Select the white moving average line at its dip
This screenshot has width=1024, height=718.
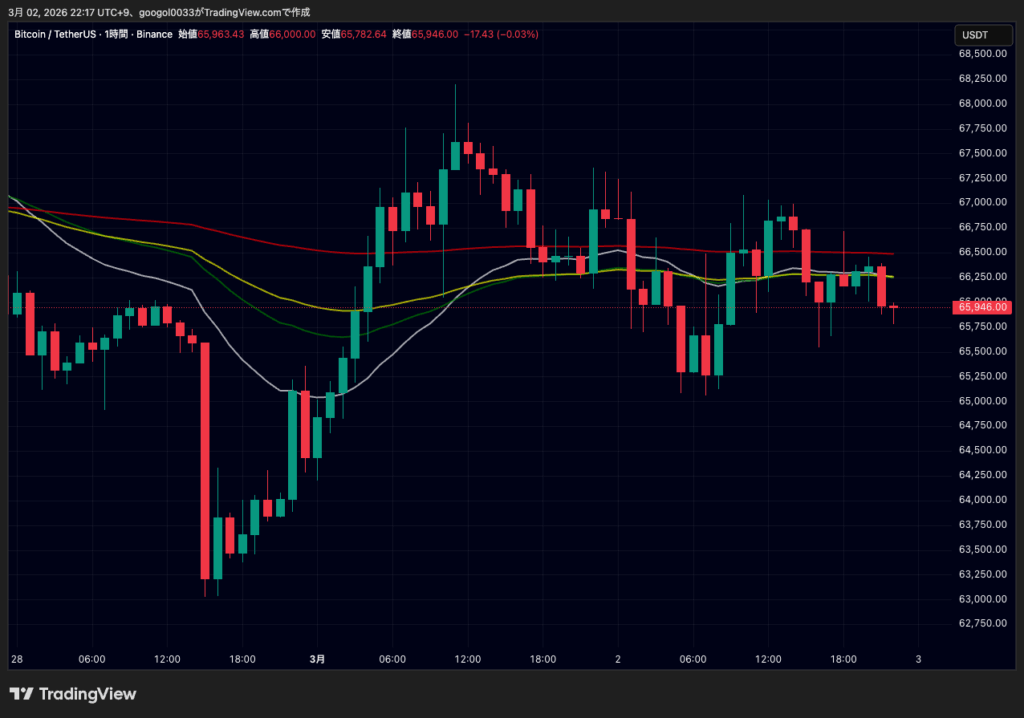[317, 397]
